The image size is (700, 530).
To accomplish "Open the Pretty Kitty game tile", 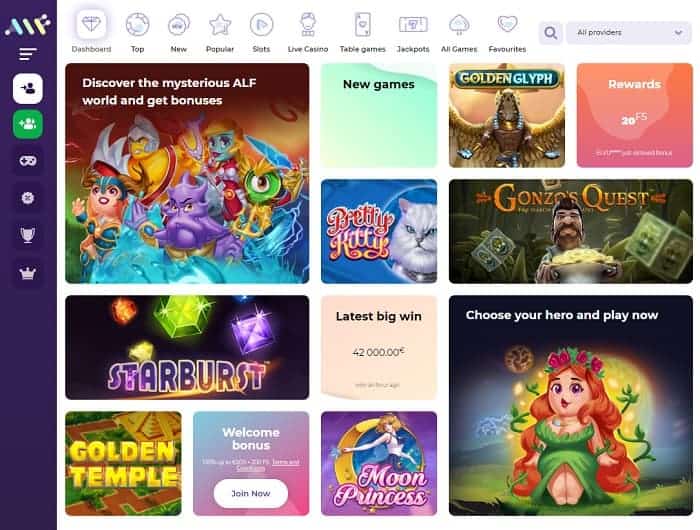I will [x=379, y=231].
